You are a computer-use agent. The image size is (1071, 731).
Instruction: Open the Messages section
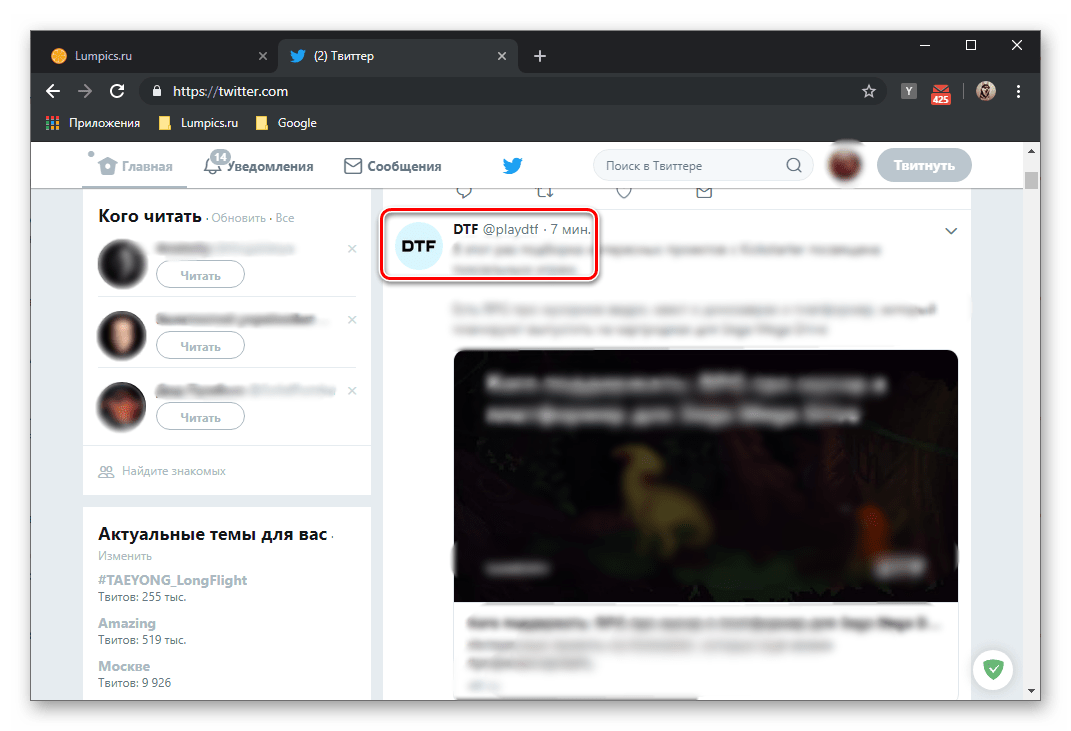point(392,166)
